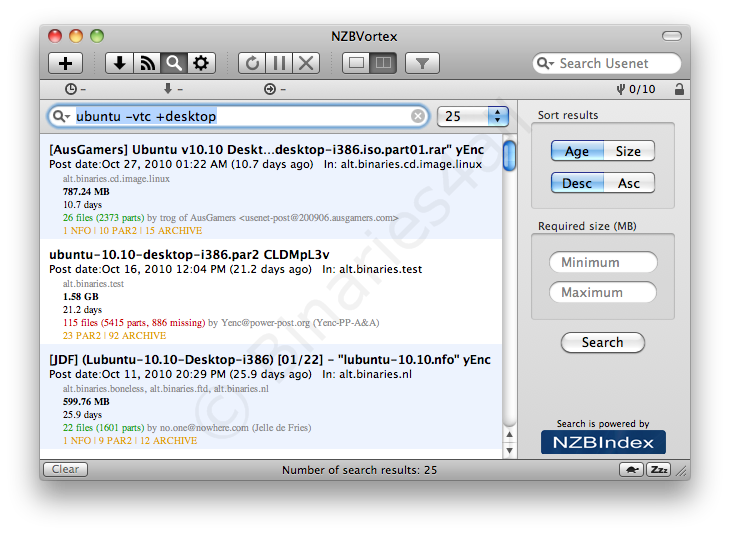Click Number of search results: 25 text

(x=359, y=470)
